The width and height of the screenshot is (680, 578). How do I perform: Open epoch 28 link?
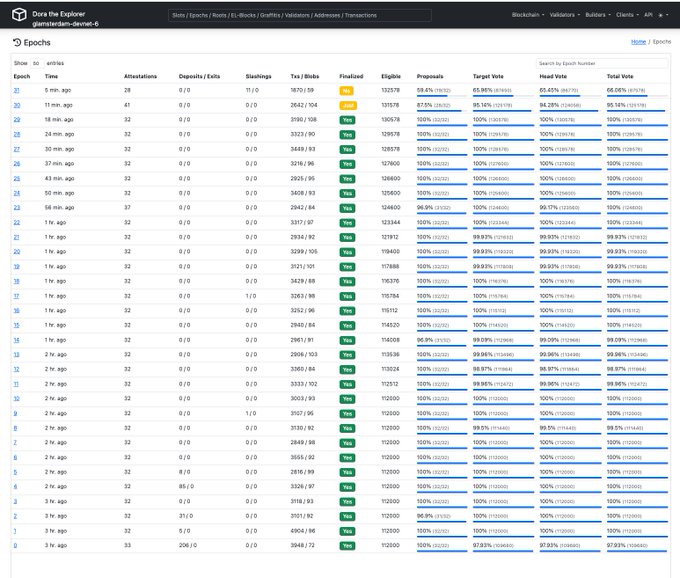(17, 134)
